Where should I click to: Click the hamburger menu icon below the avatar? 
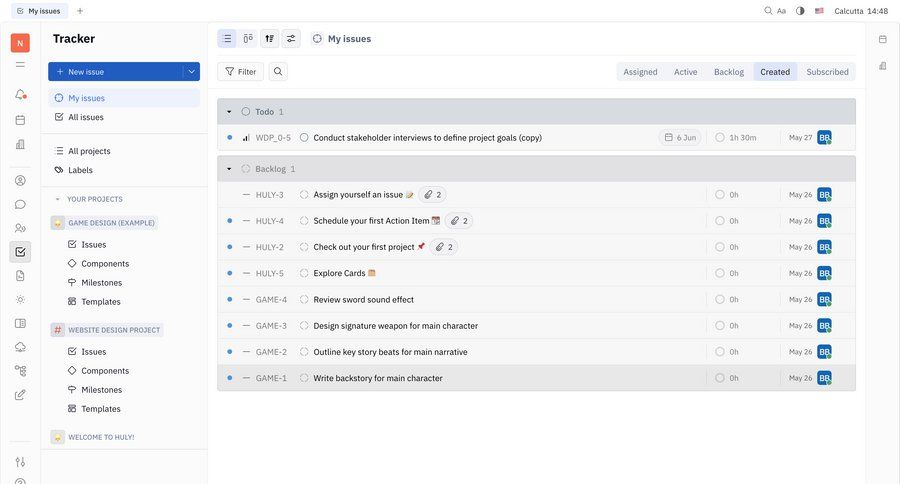point(20,64)
